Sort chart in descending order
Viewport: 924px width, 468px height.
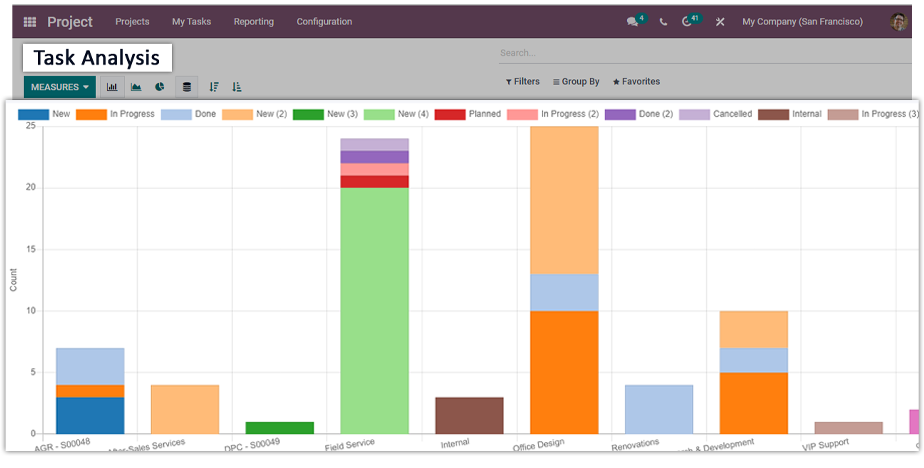[x=214, y=87]
